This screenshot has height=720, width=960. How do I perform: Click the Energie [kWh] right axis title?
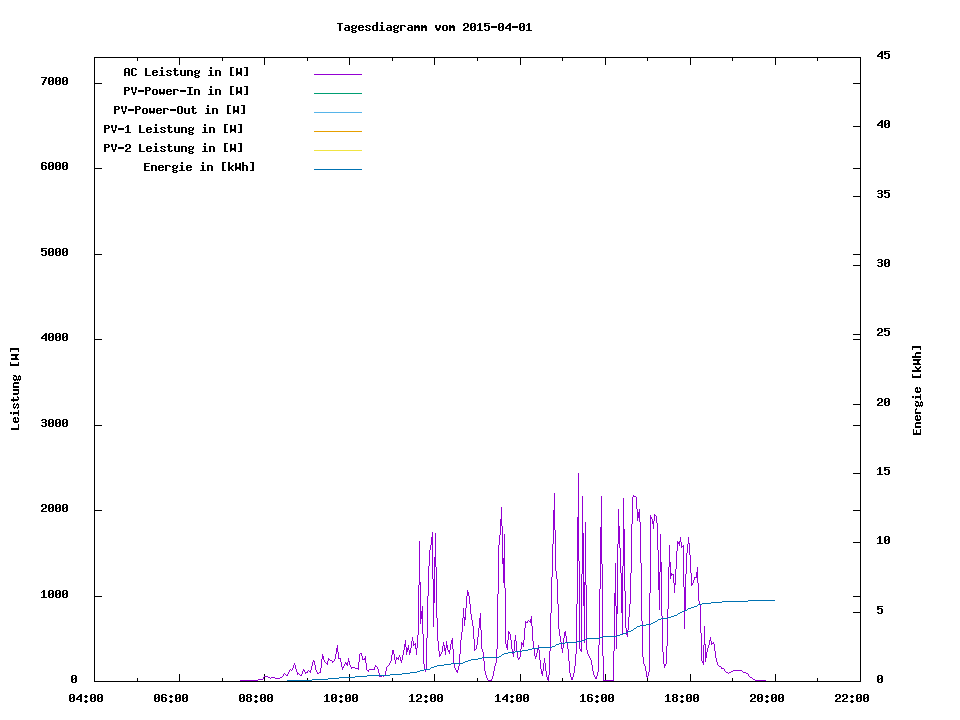point(917,390)
